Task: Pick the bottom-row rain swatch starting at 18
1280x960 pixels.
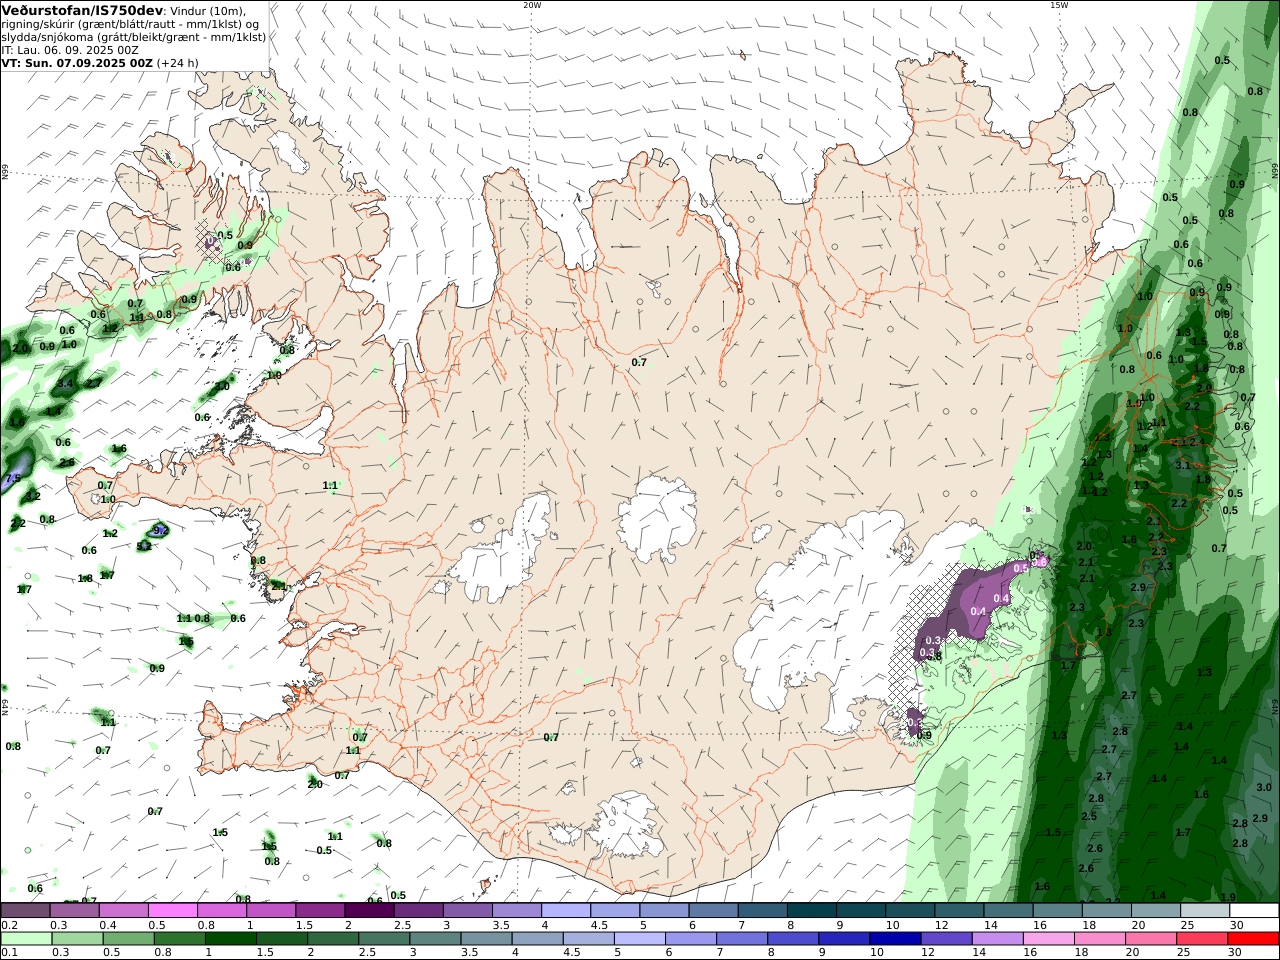Action: click(x=1100, y=939)
